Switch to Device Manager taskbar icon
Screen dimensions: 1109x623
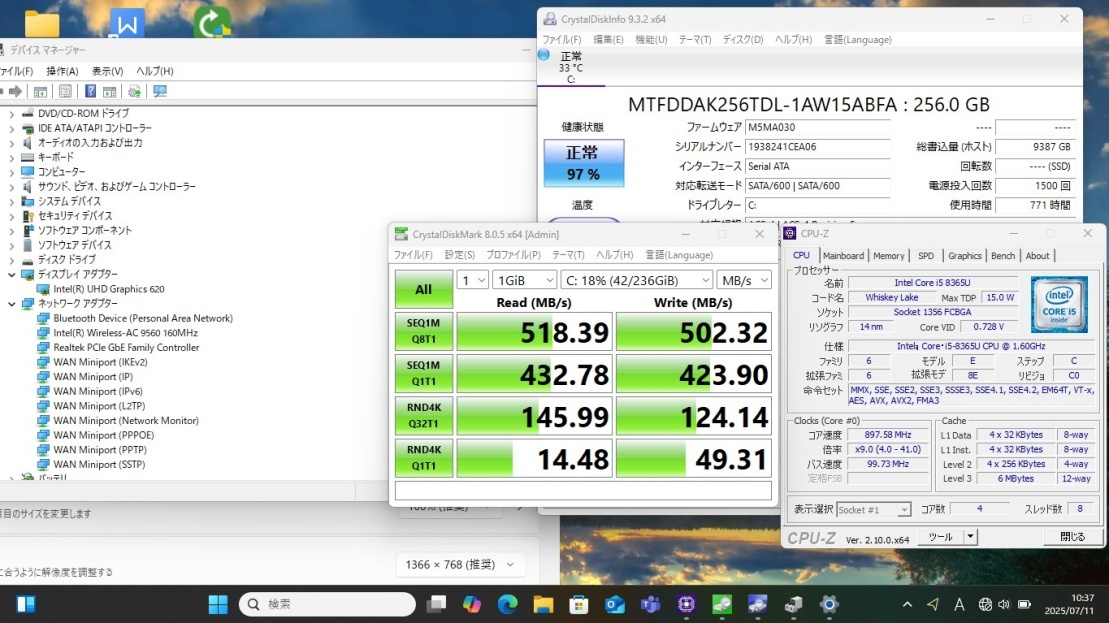[793, 604]
